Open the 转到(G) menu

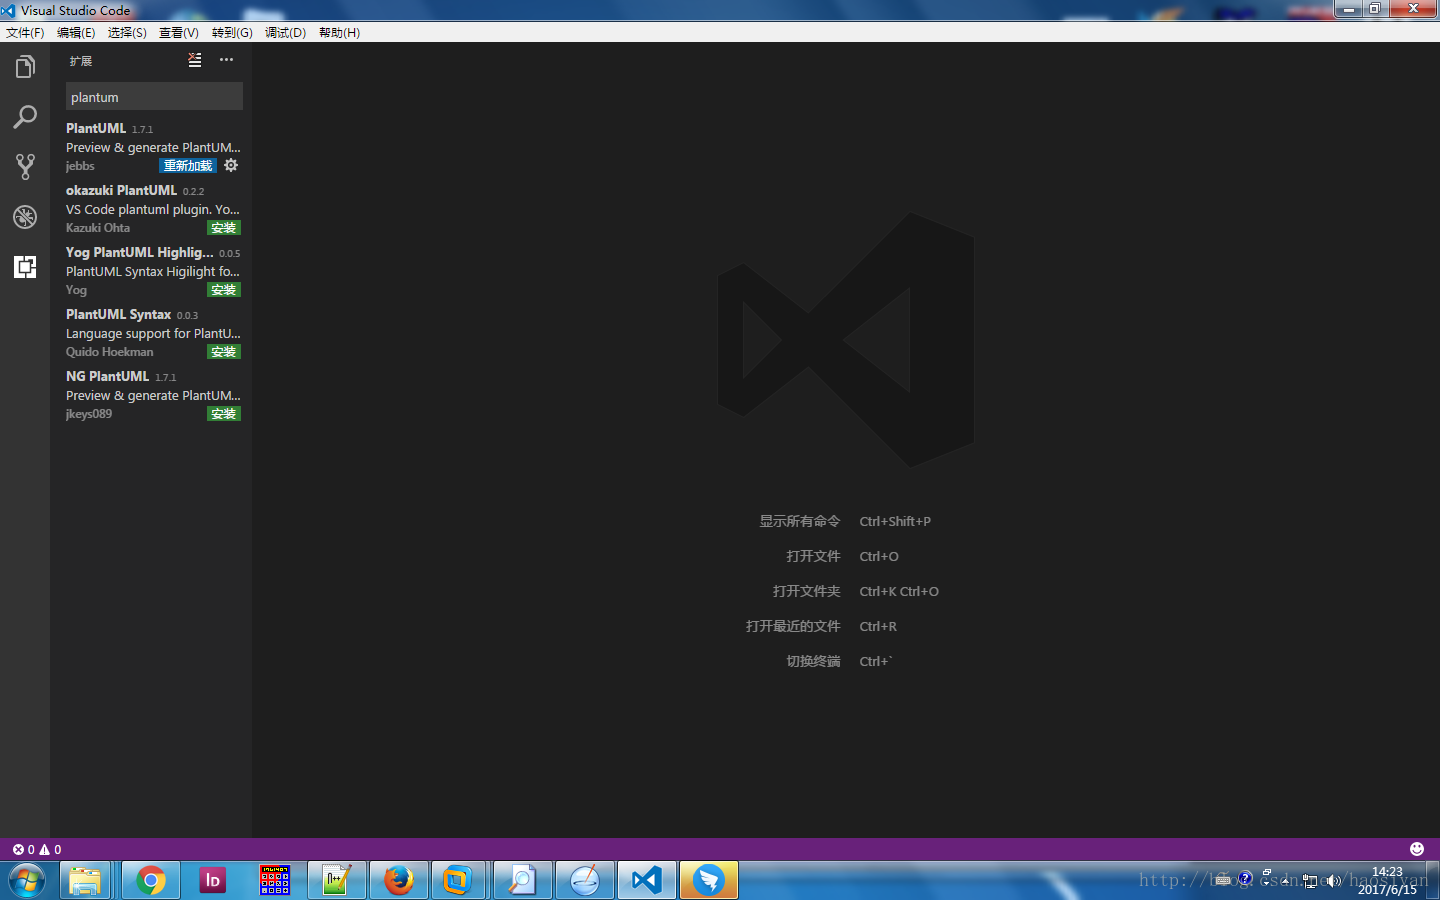coord(232,33)
